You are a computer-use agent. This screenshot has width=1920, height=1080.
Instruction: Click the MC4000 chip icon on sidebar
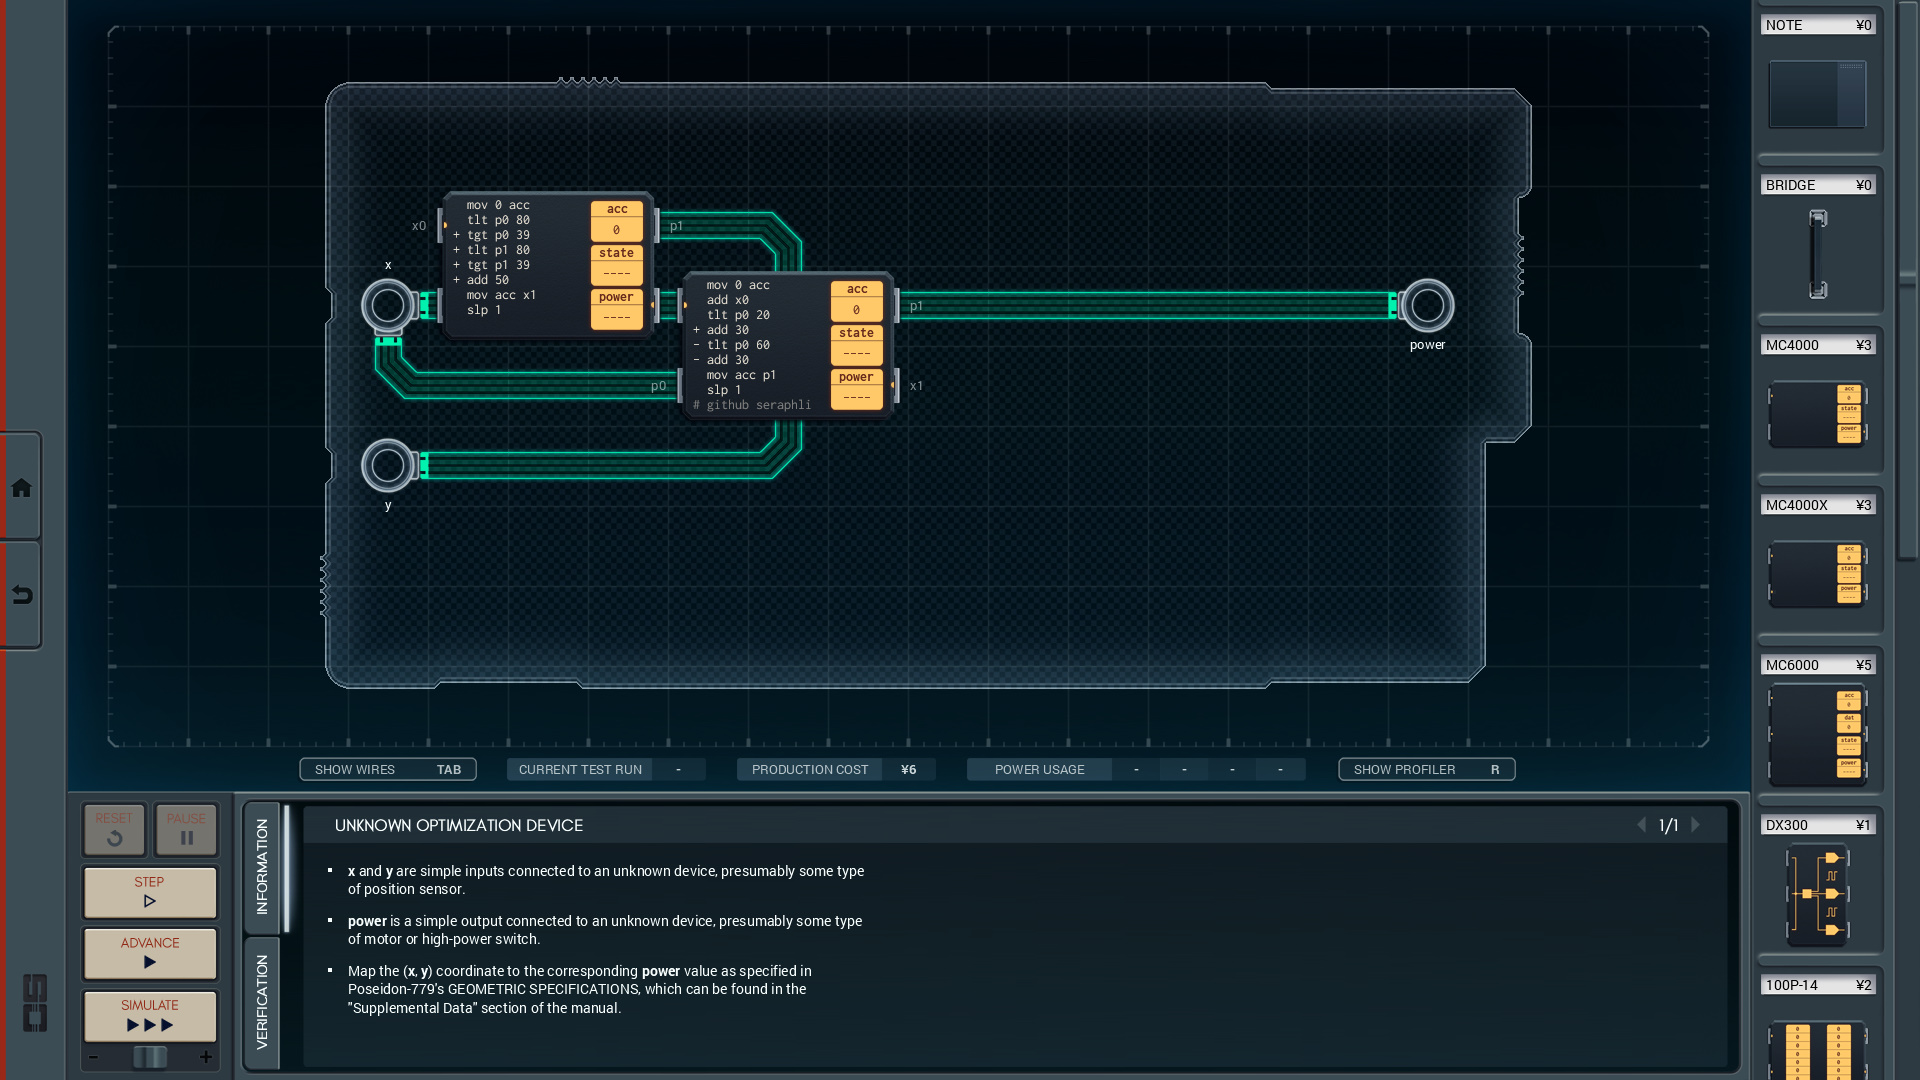coord(1817,415)
